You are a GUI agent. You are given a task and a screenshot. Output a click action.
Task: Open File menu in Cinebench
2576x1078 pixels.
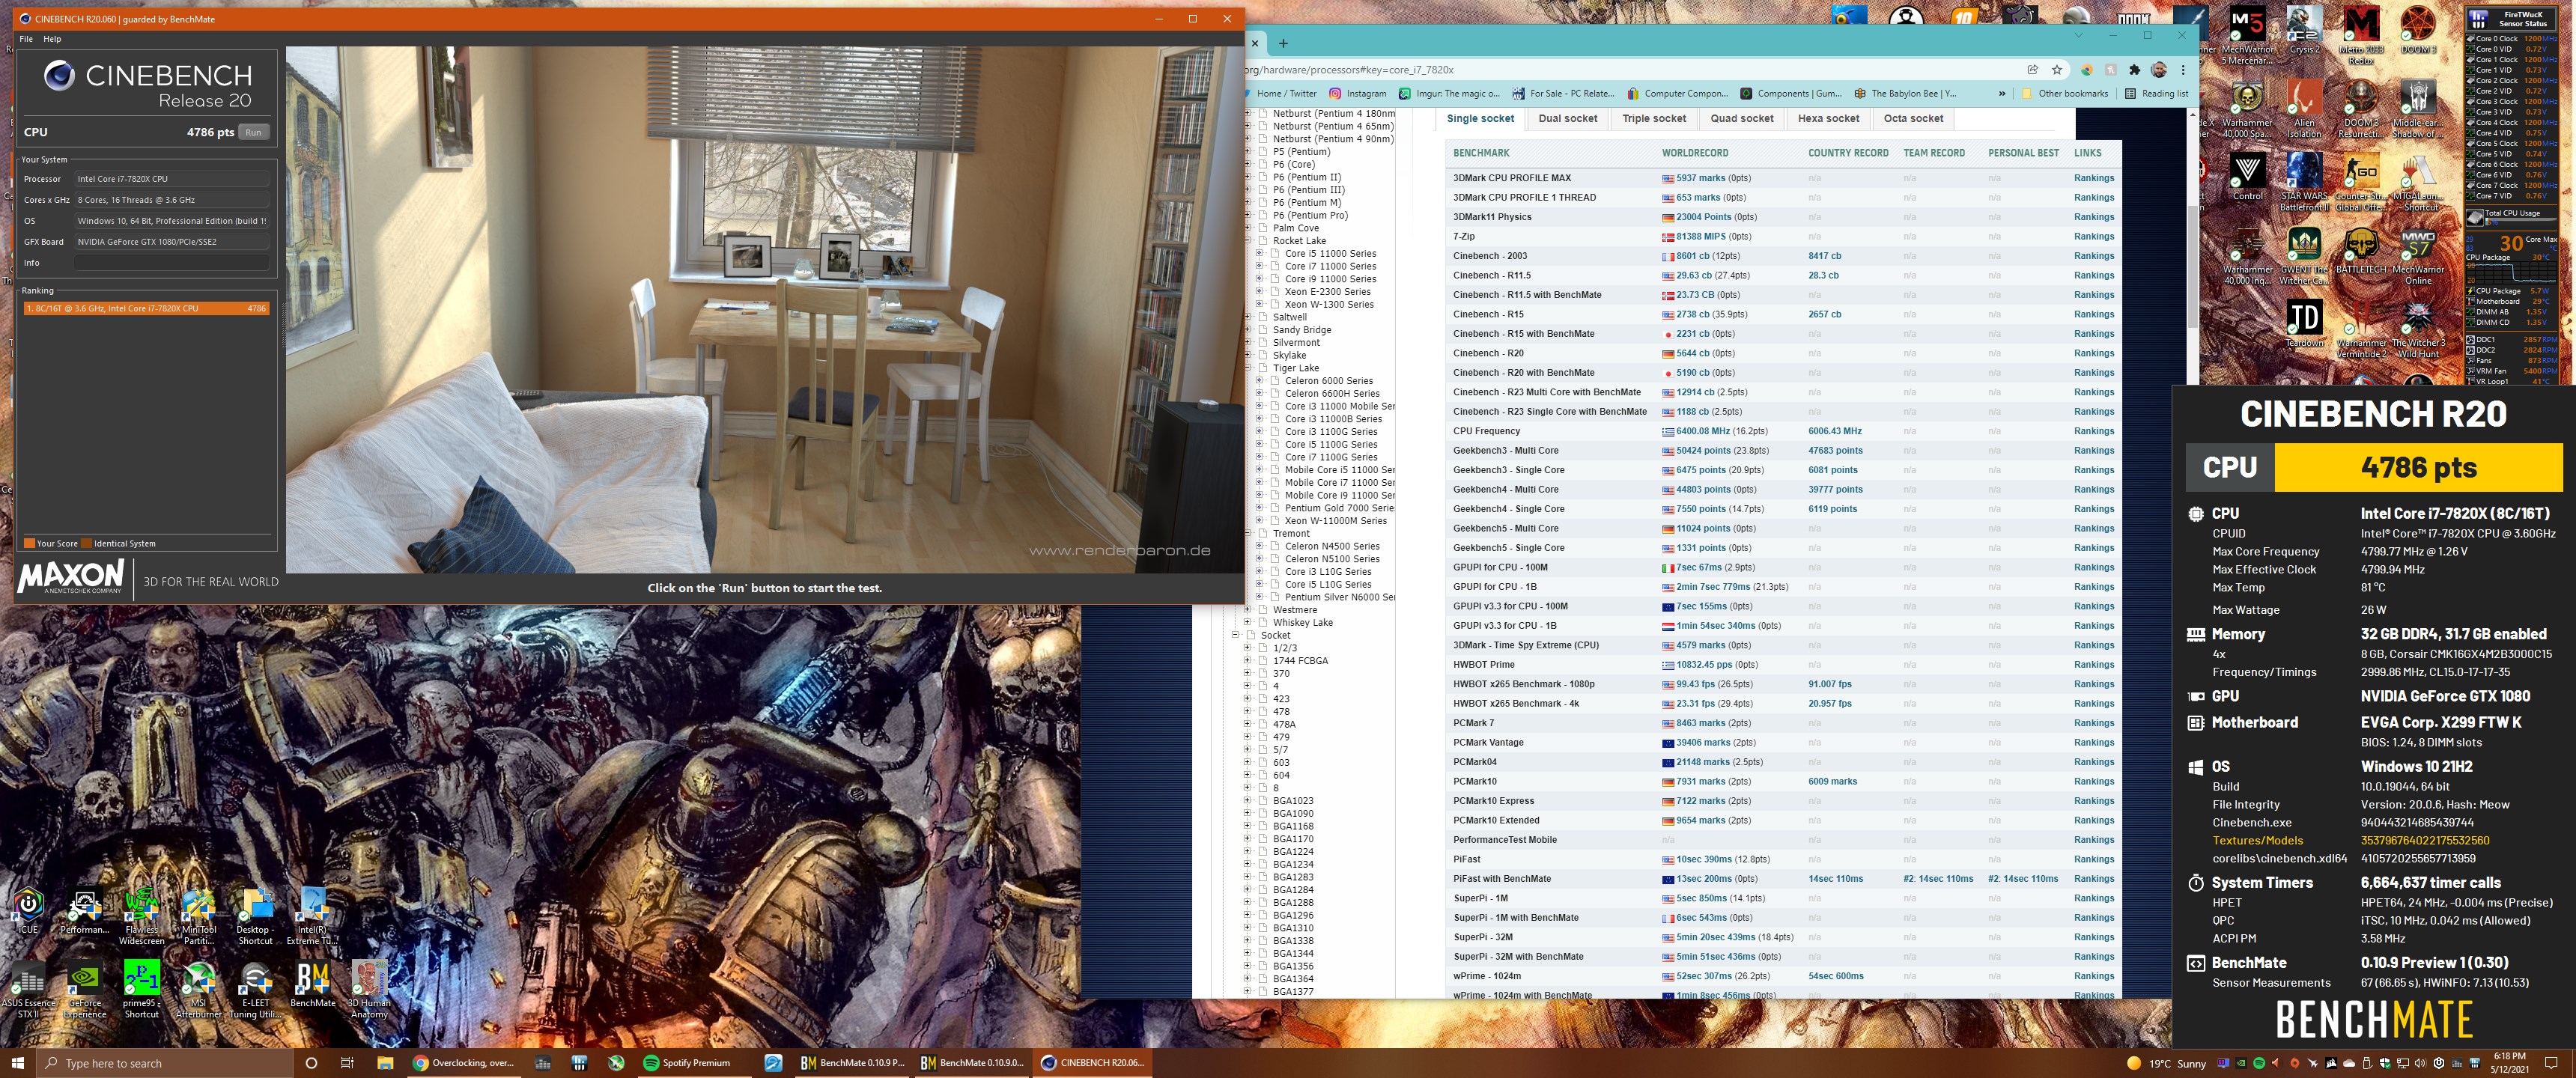26,39
